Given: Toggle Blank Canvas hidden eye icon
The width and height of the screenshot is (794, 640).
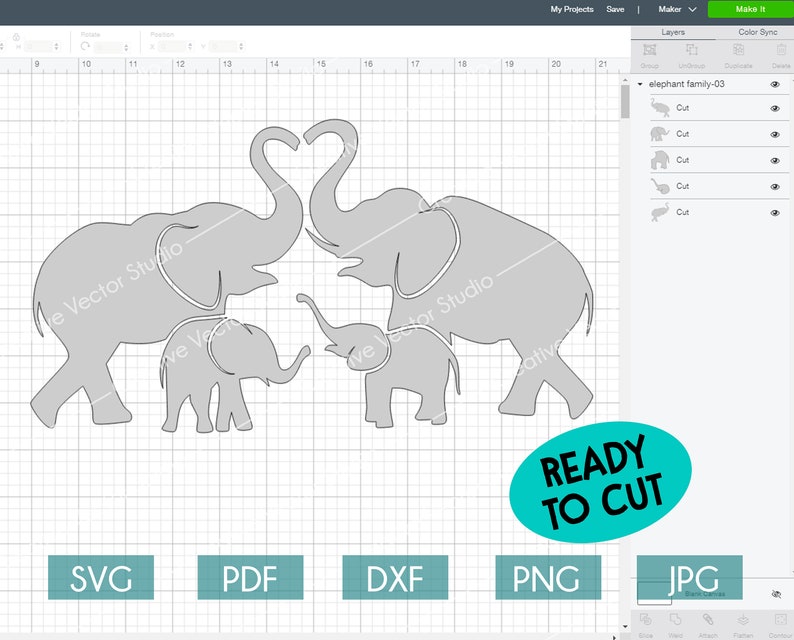Looking at the screenshot, I should [x=776, y=594].
